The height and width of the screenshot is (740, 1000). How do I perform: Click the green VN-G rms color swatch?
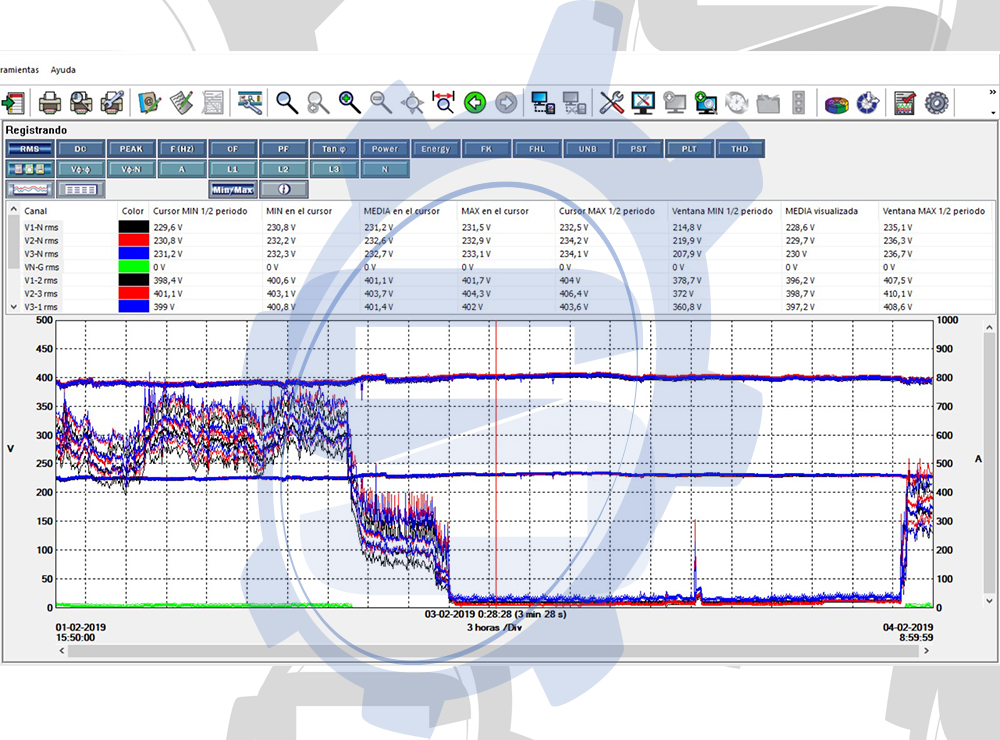[x=133, y=268]
